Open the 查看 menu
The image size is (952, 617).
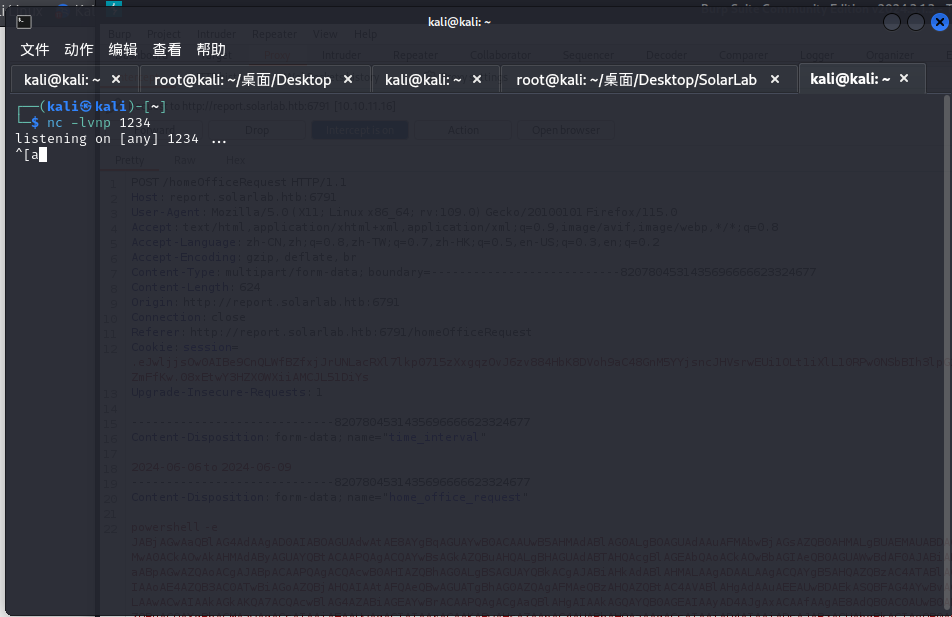click(x=167, y=50)
